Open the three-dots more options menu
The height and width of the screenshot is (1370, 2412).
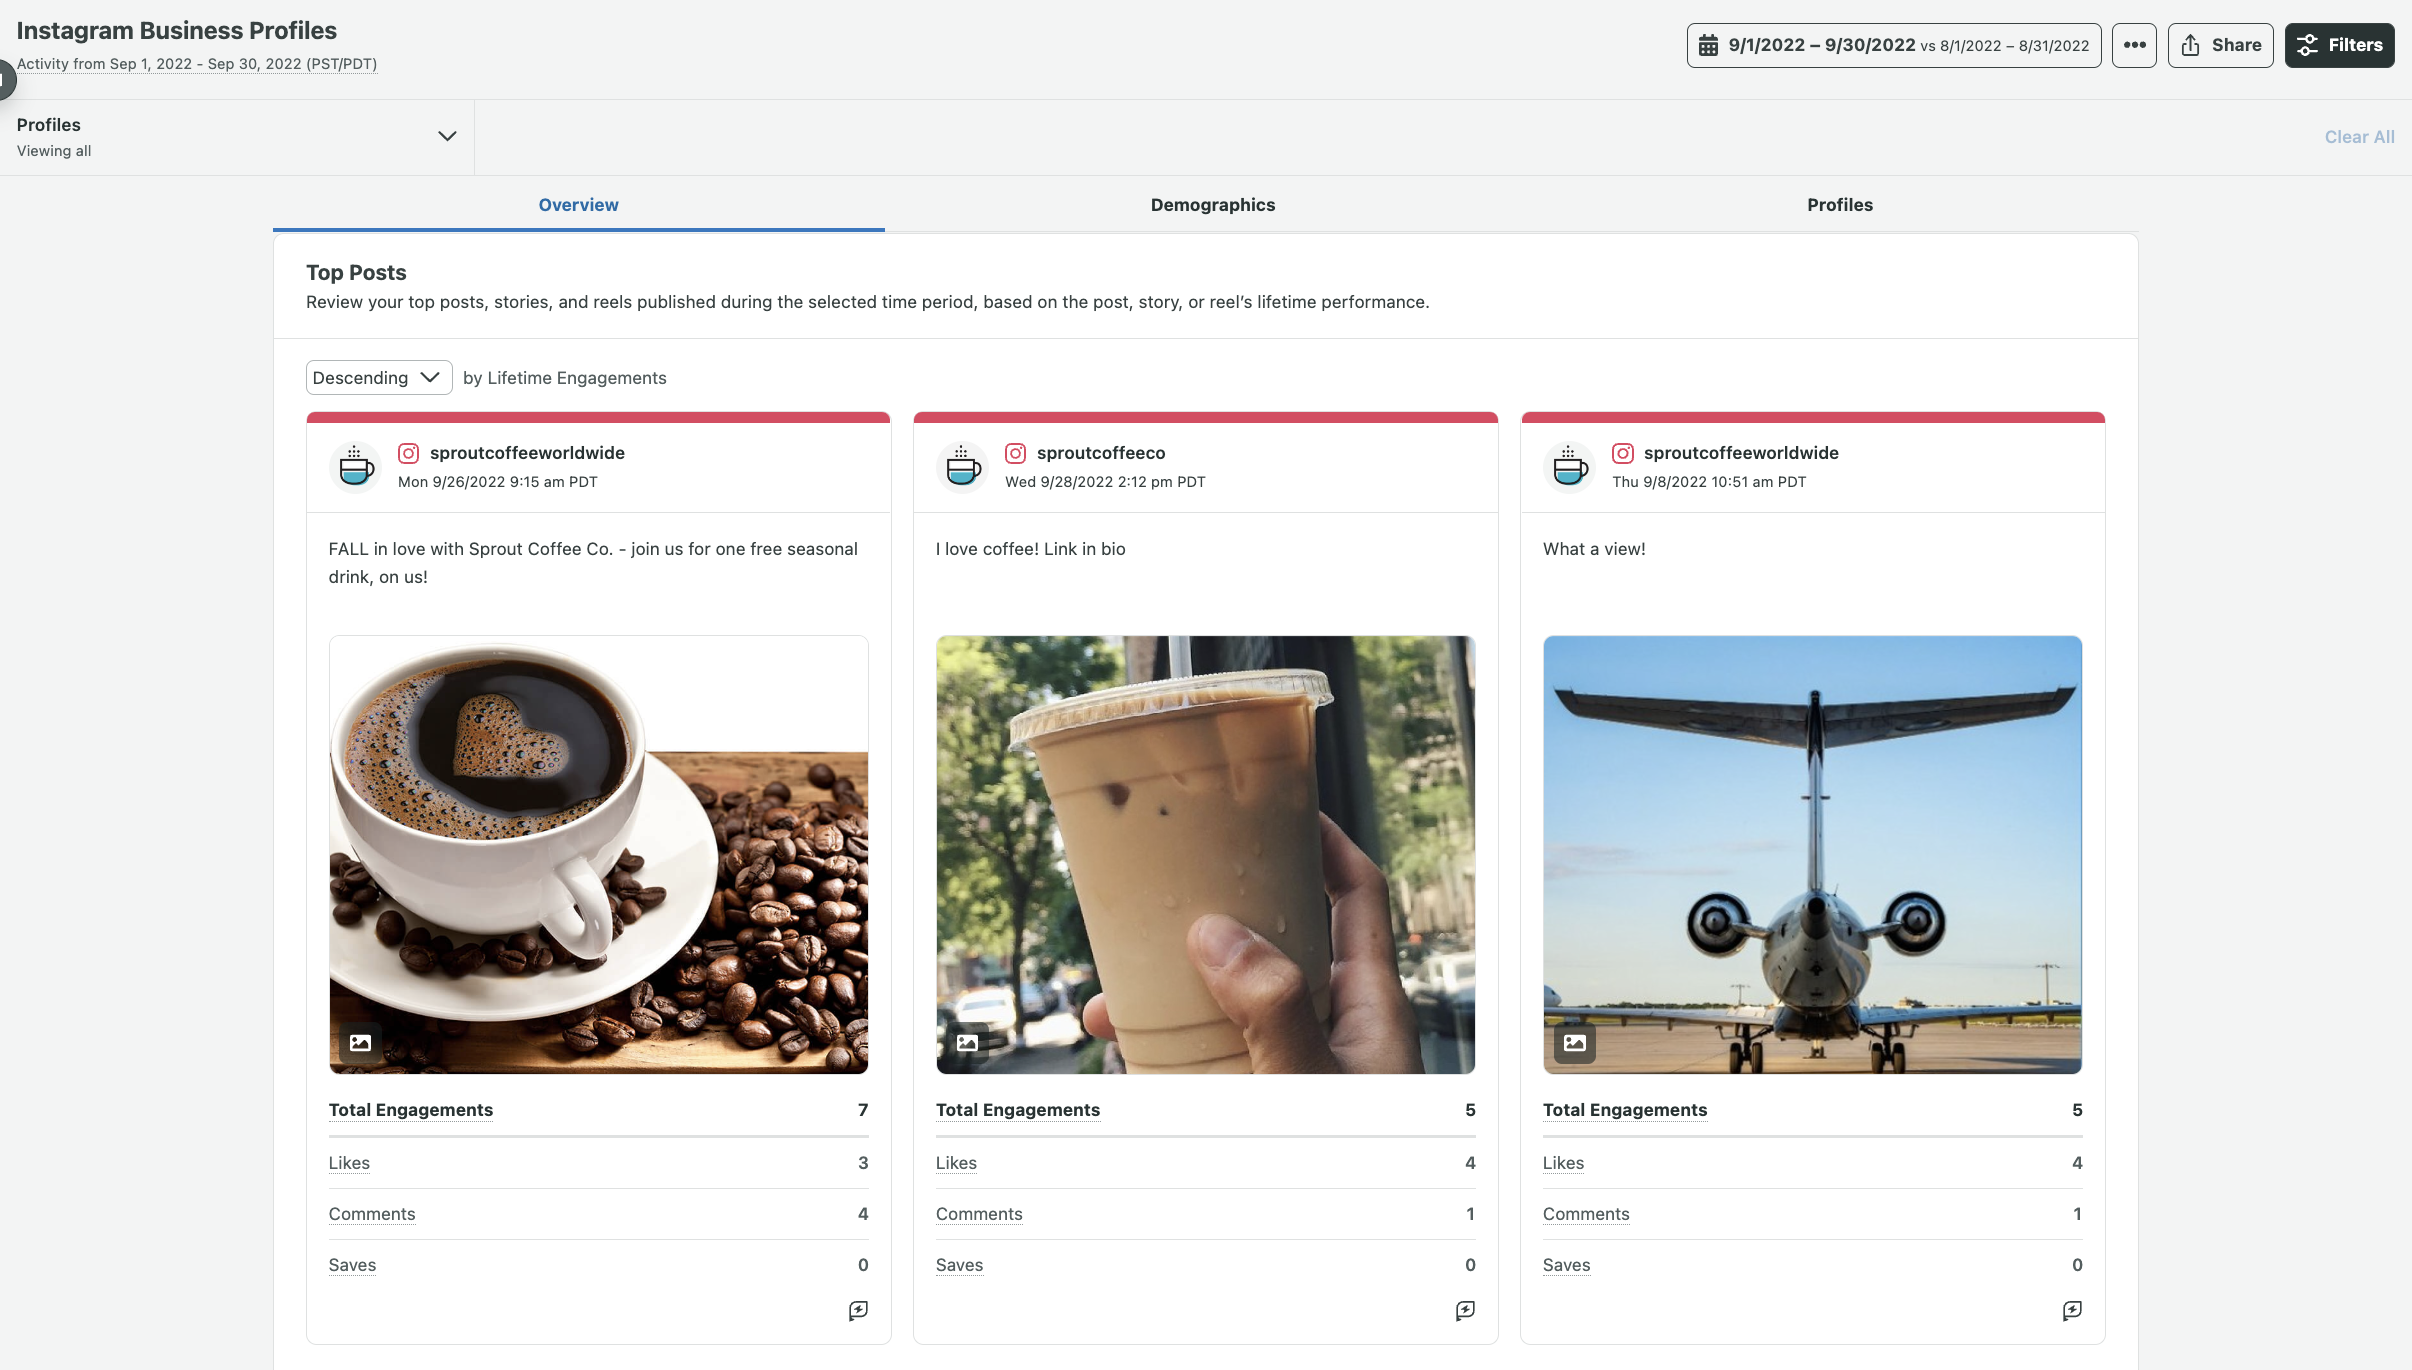(x=2134, y=46)
